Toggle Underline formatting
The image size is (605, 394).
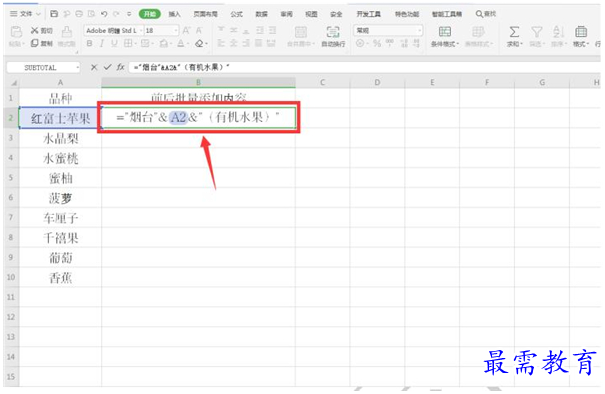114,43
